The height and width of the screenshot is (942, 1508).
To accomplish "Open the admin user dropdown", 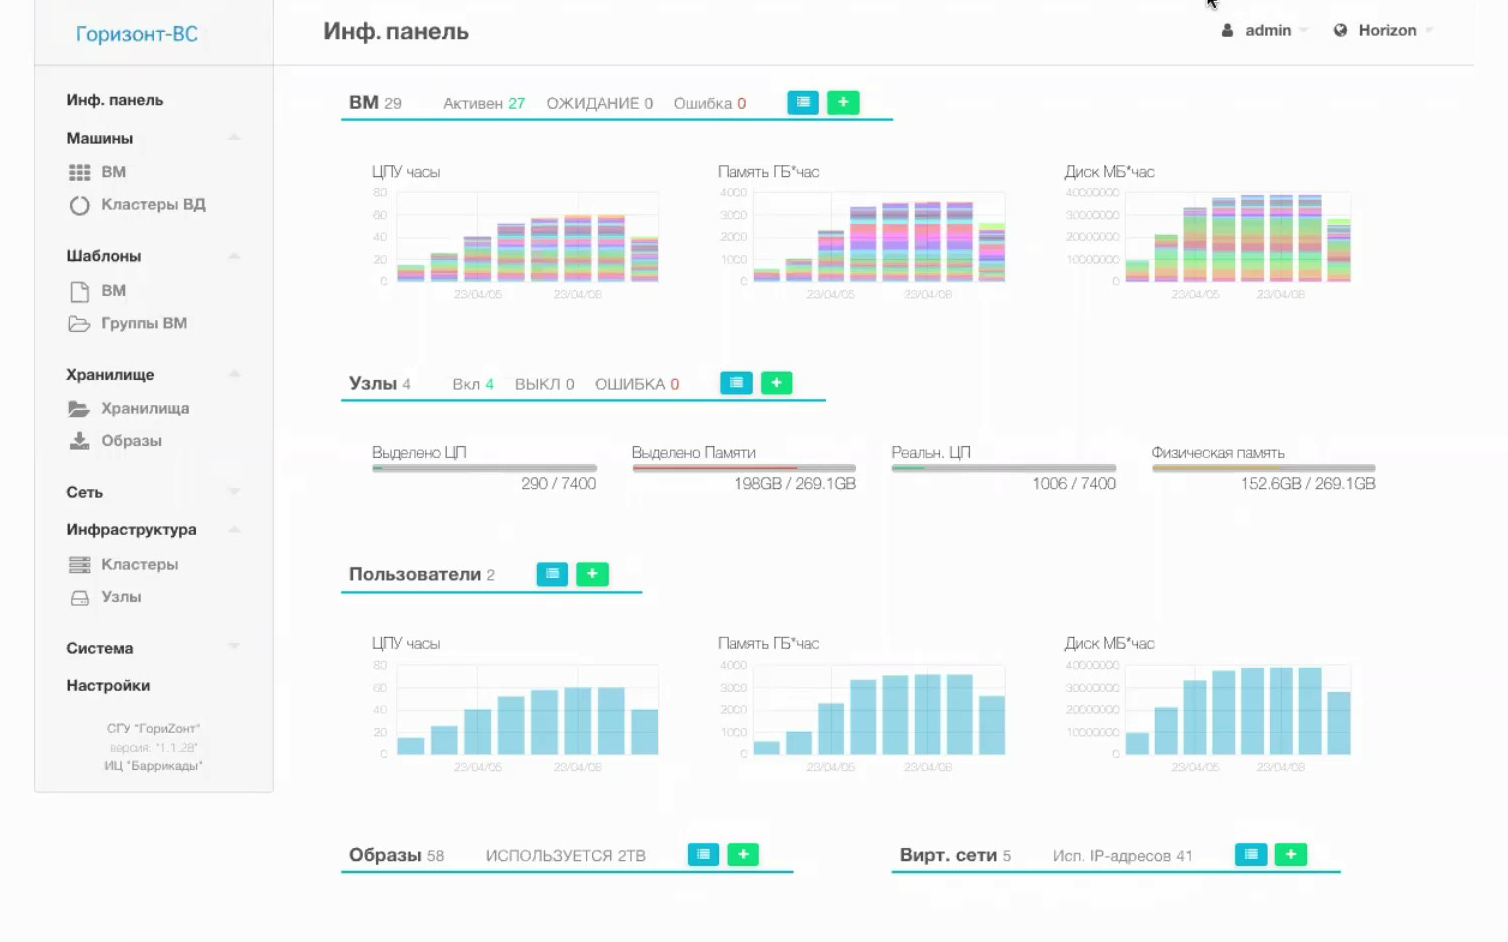I will point(1265,31).
